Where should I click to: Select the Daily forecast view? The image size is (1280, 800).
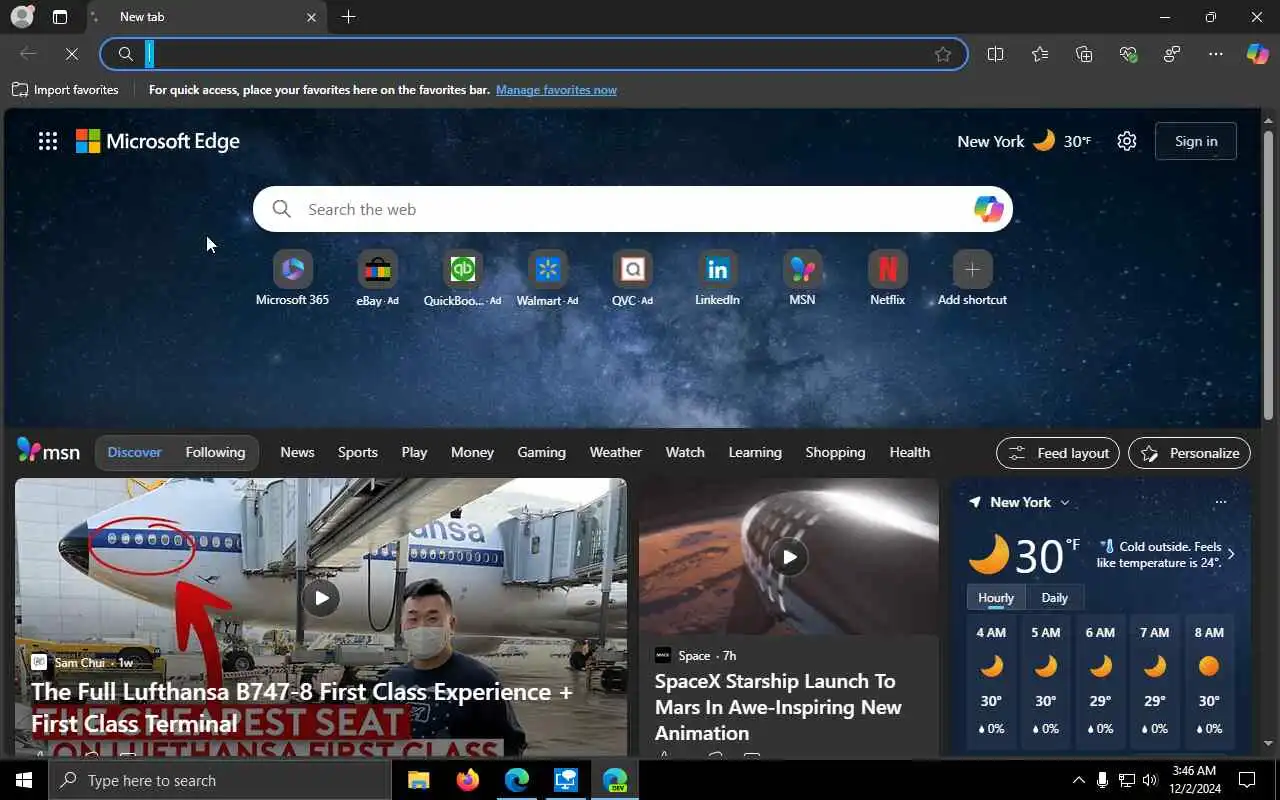point(1054,598)
